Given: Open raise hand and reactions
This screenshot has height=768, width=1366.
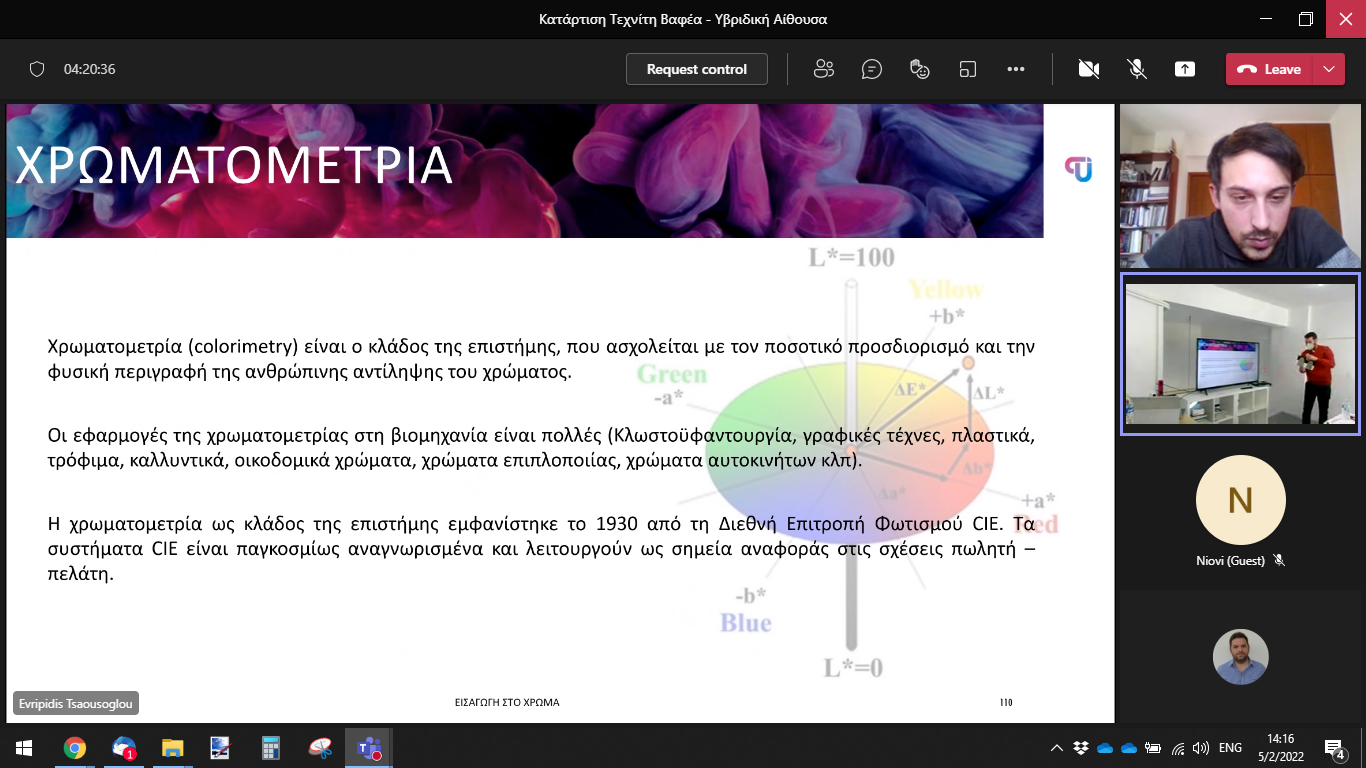Looking at the screenshot, I should point(920,69).
